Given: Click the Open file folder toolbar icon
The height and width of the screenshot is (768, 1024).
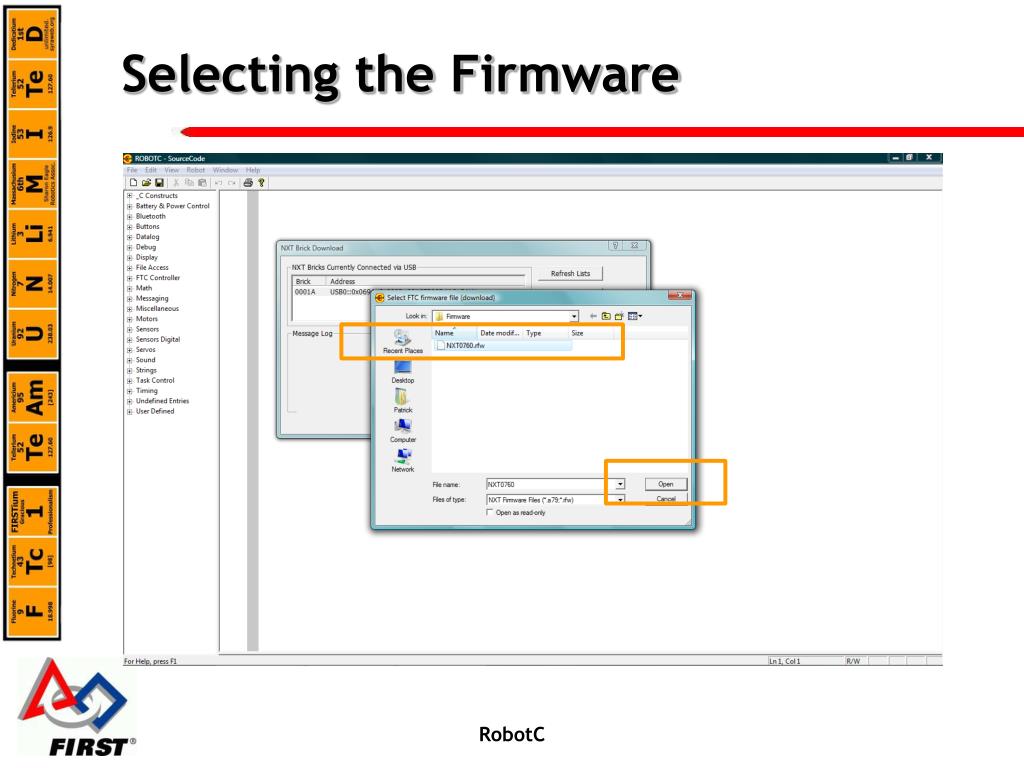Looking at the screenshot, I should [x=146, y=183].
